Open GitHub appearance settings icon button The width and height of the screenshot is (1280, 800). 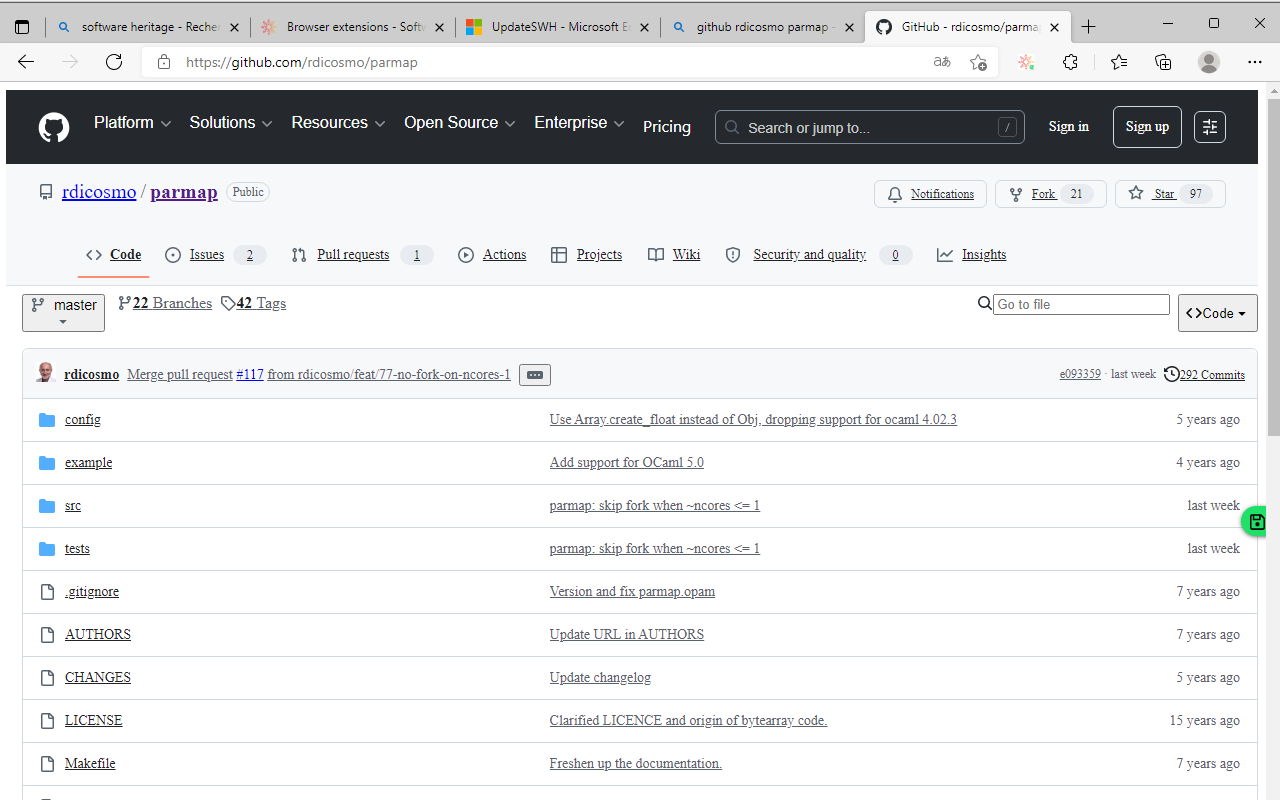point(1210,127)
